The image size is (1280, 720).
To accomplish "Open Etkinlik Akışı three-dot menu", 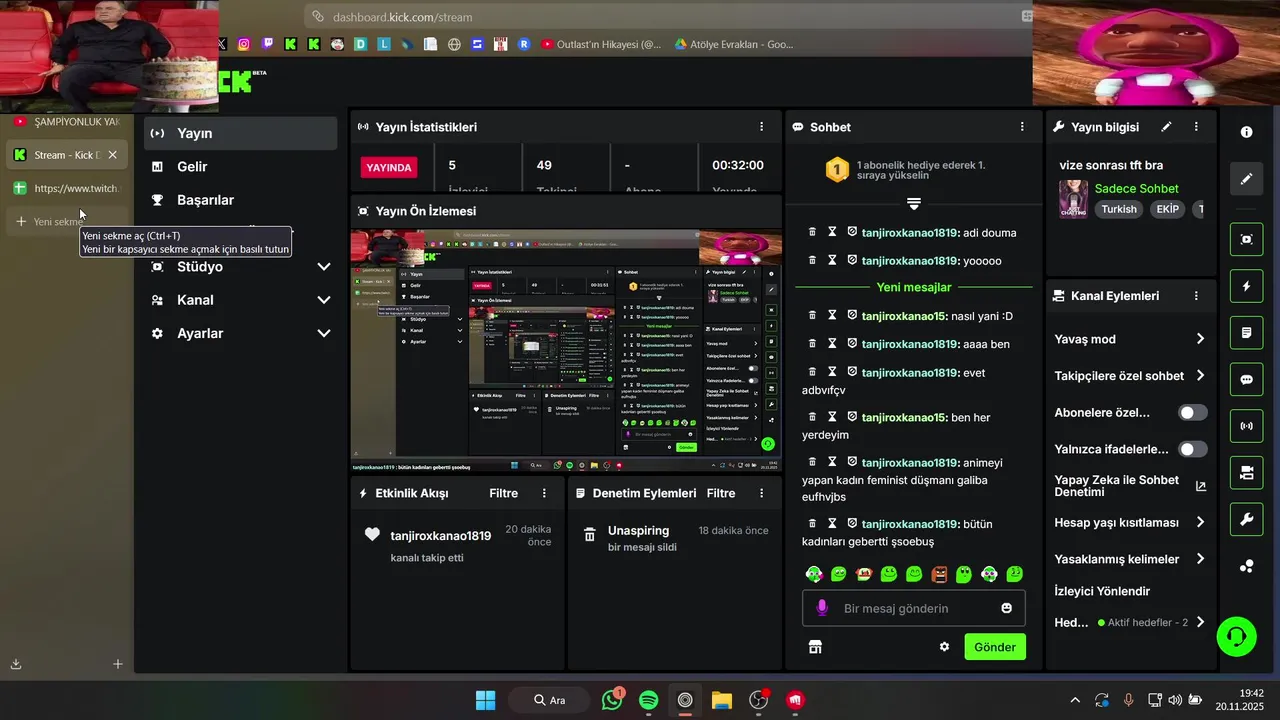I will (x=545, y=493).
